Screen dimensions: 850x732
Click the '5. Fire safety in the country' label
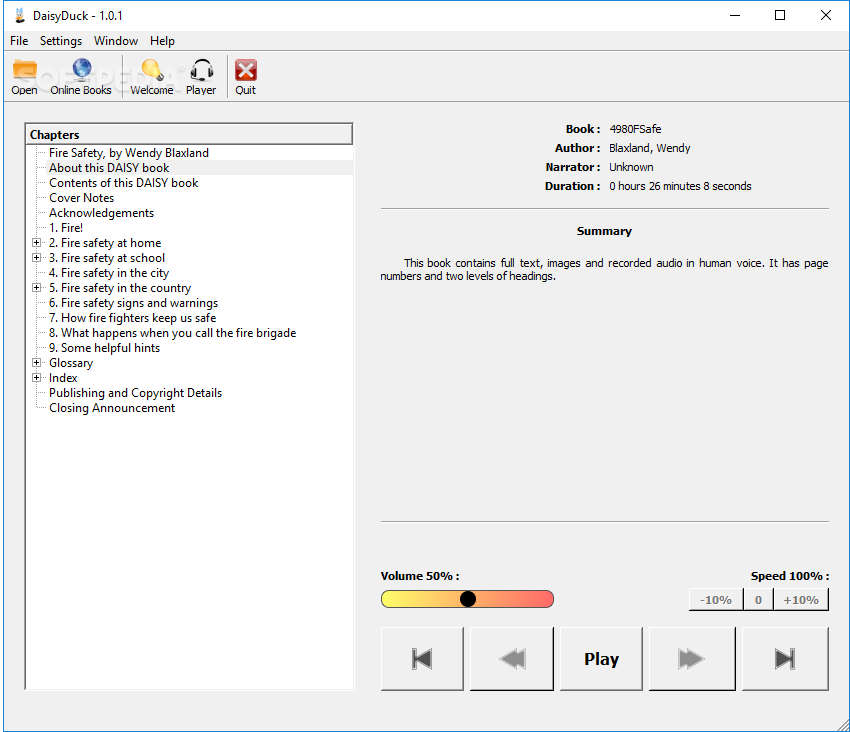pos(120,288)
